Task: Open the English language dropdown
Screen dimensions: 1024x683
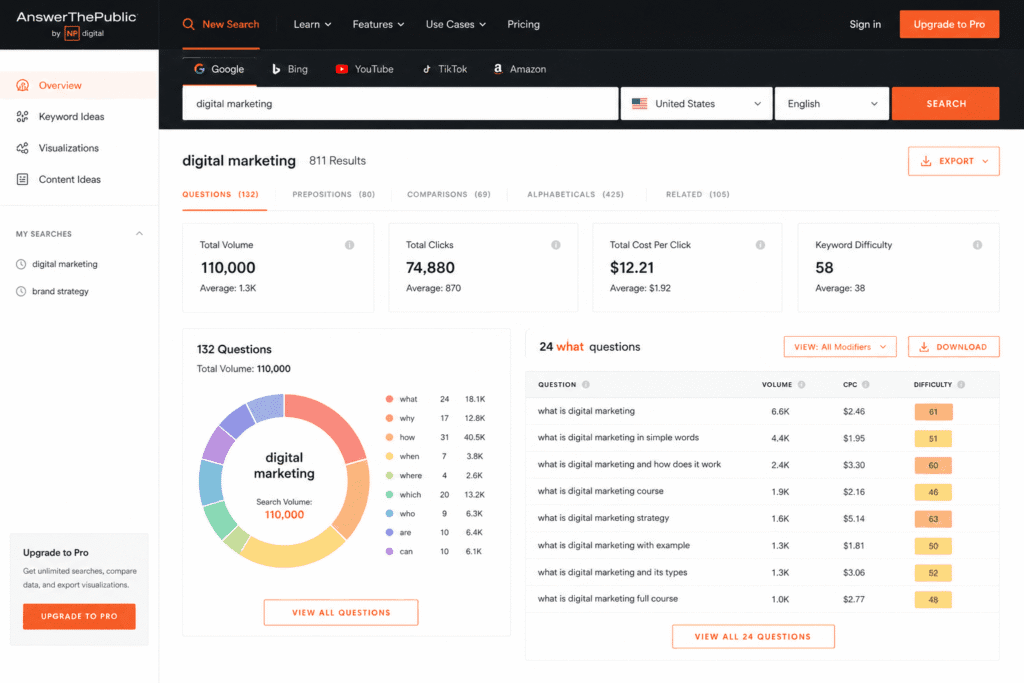Action: [831, 104]
